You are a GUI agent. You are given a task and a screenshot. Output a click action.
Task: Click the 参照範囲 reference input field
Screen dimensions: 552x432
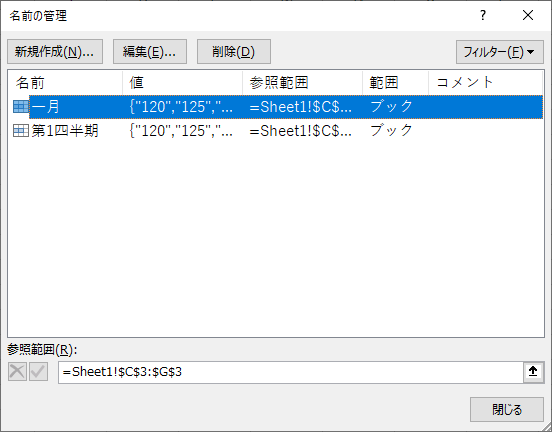click(x=291, y=372)
